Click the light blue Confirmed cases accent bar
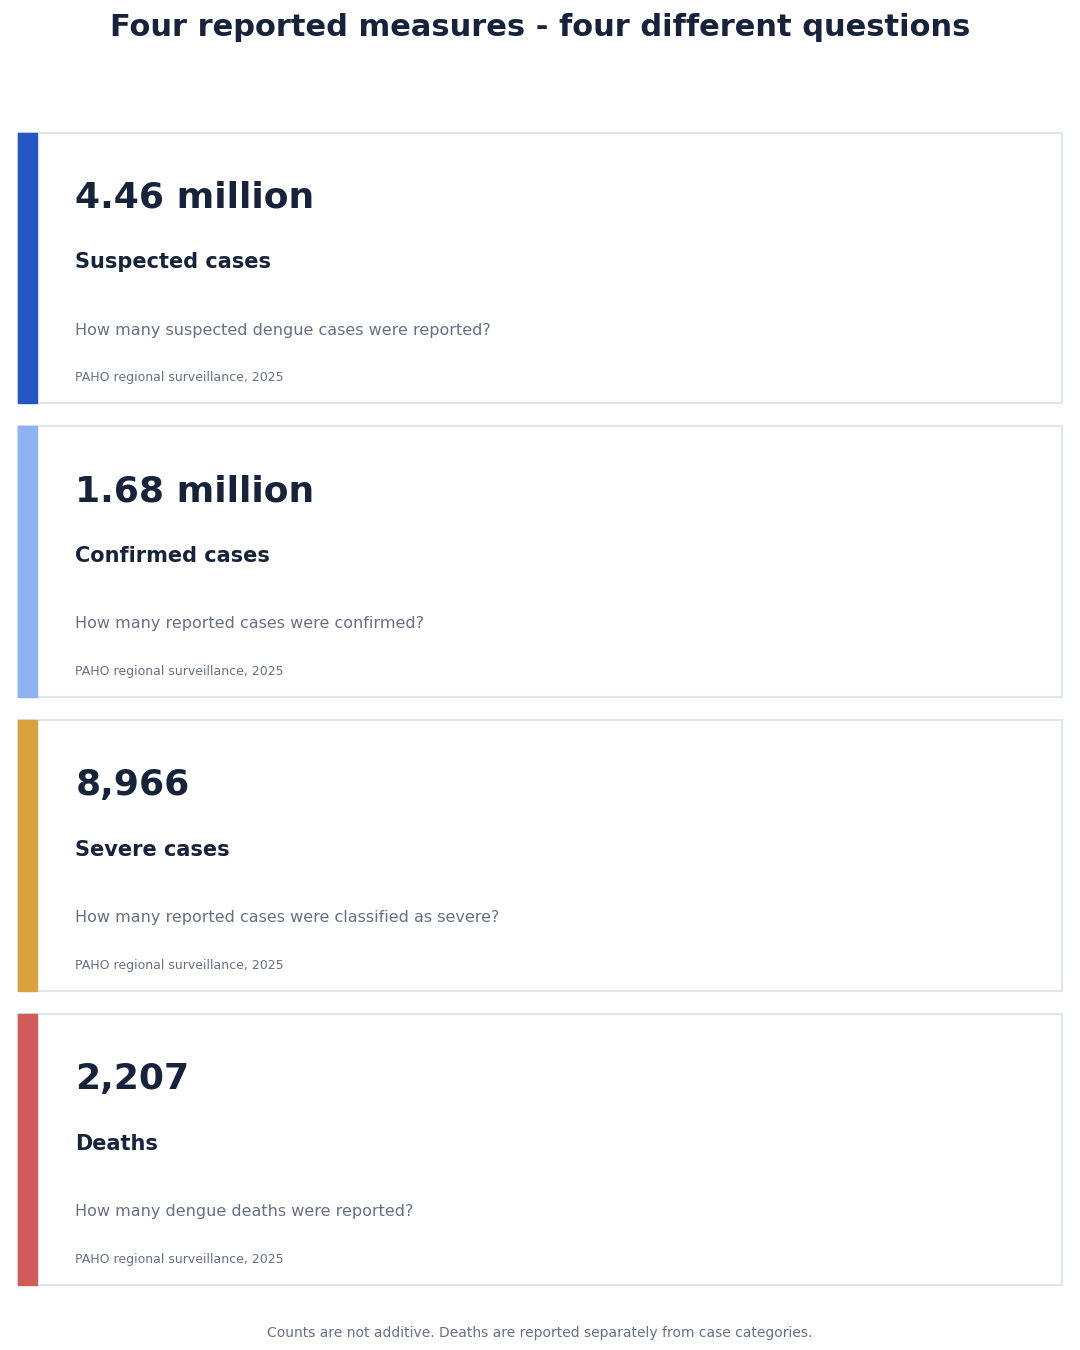 (x=28, y=561)
